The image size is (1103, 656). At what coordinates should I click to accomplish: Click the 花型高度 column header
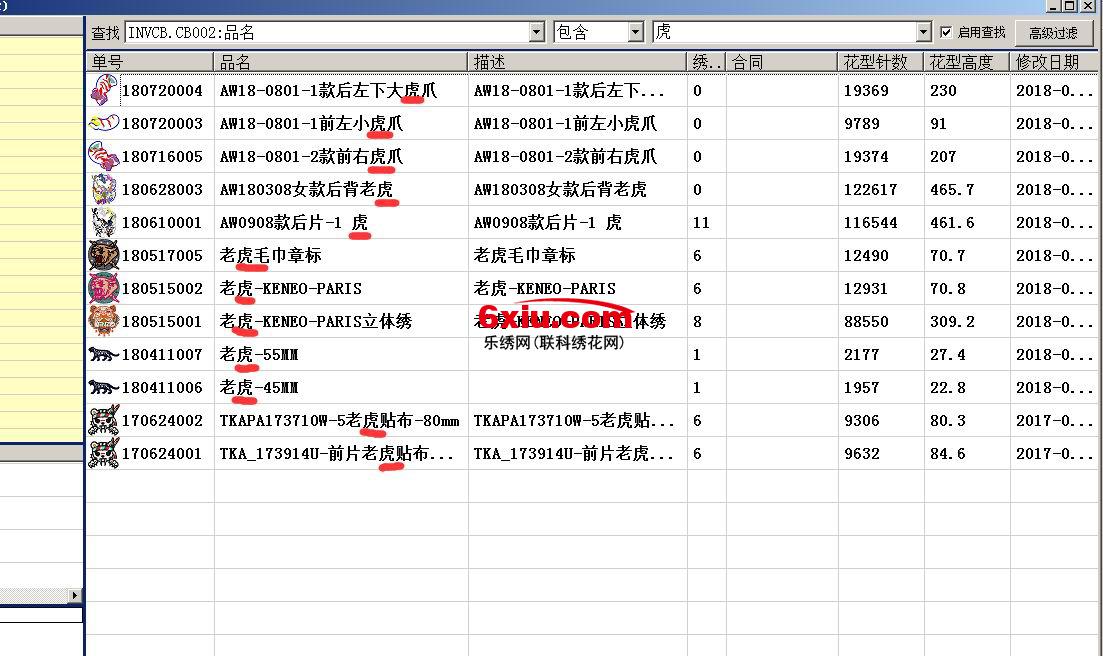965,62
